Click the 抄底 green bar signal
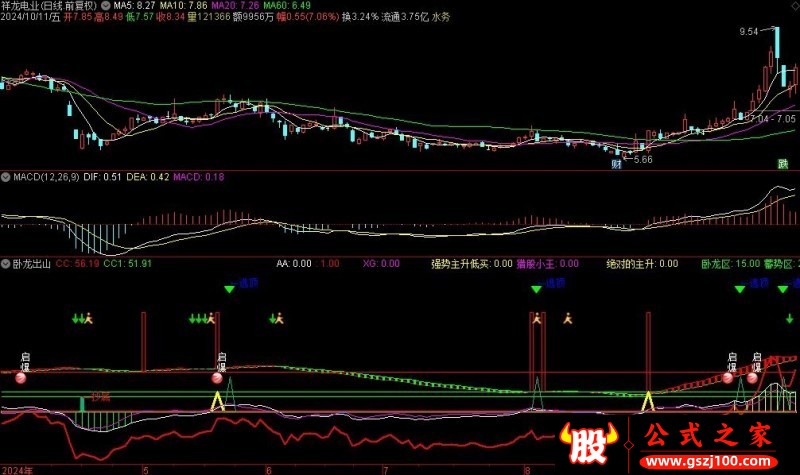This screenshot has height=475, width=800. click(x=82, y=404)
